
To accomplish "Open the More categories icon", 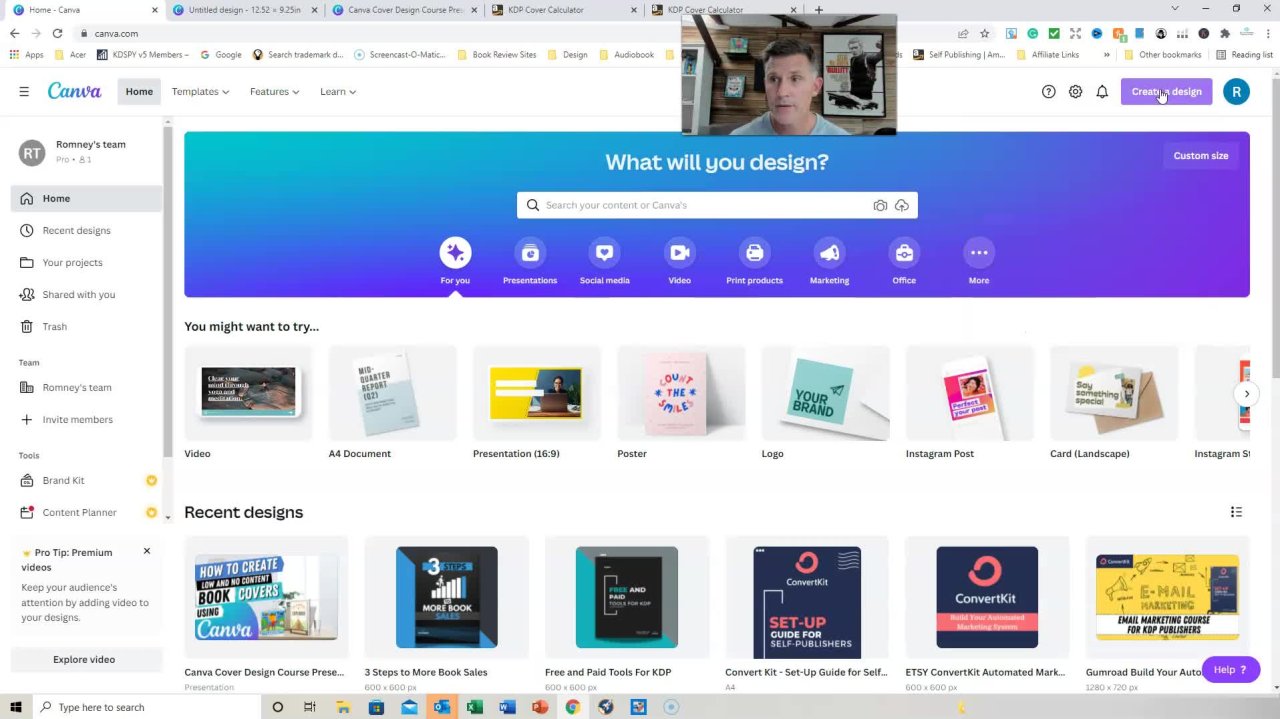I will pyautogui.click(x=979, y=253).
